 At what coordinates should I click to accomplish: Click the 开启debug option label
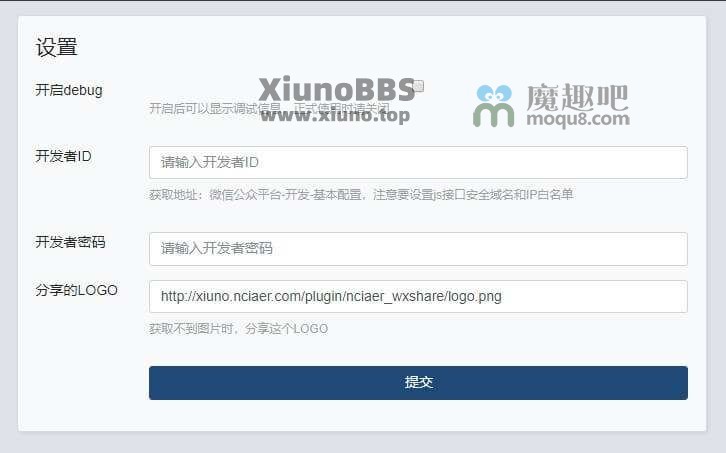point(69,90)
